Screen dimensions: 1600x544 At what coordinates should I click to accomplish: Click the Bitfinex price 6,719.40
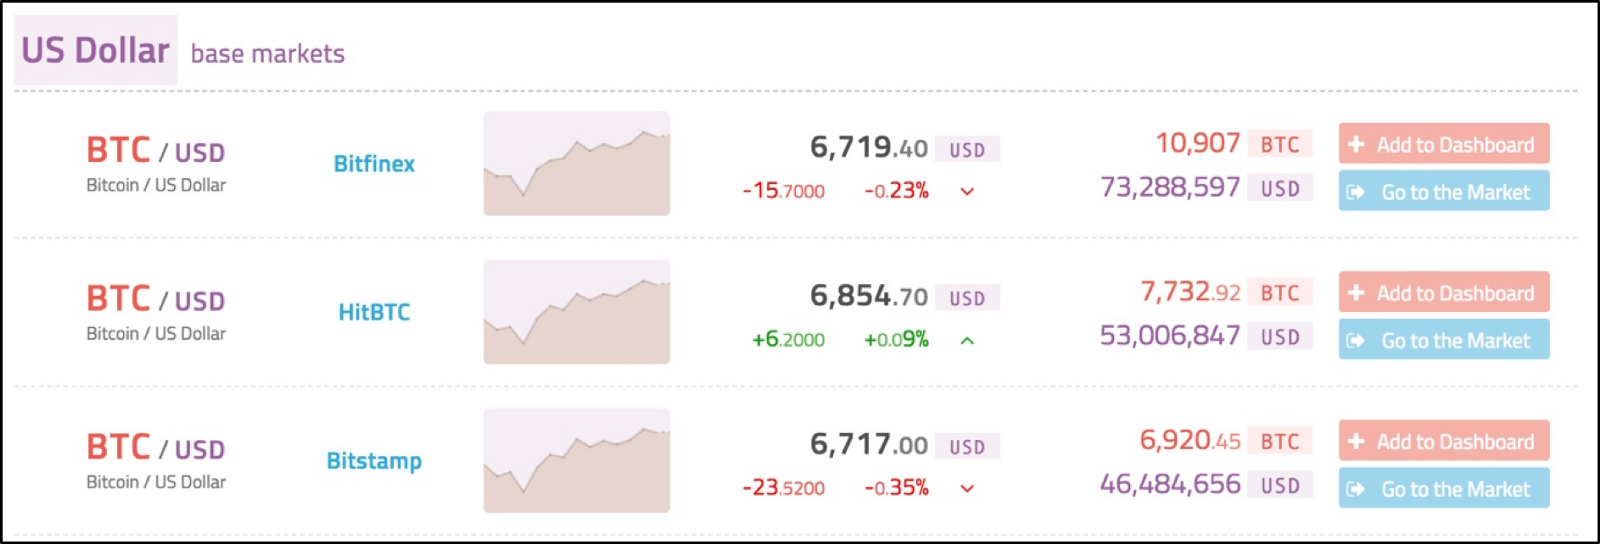coord(868,148)
